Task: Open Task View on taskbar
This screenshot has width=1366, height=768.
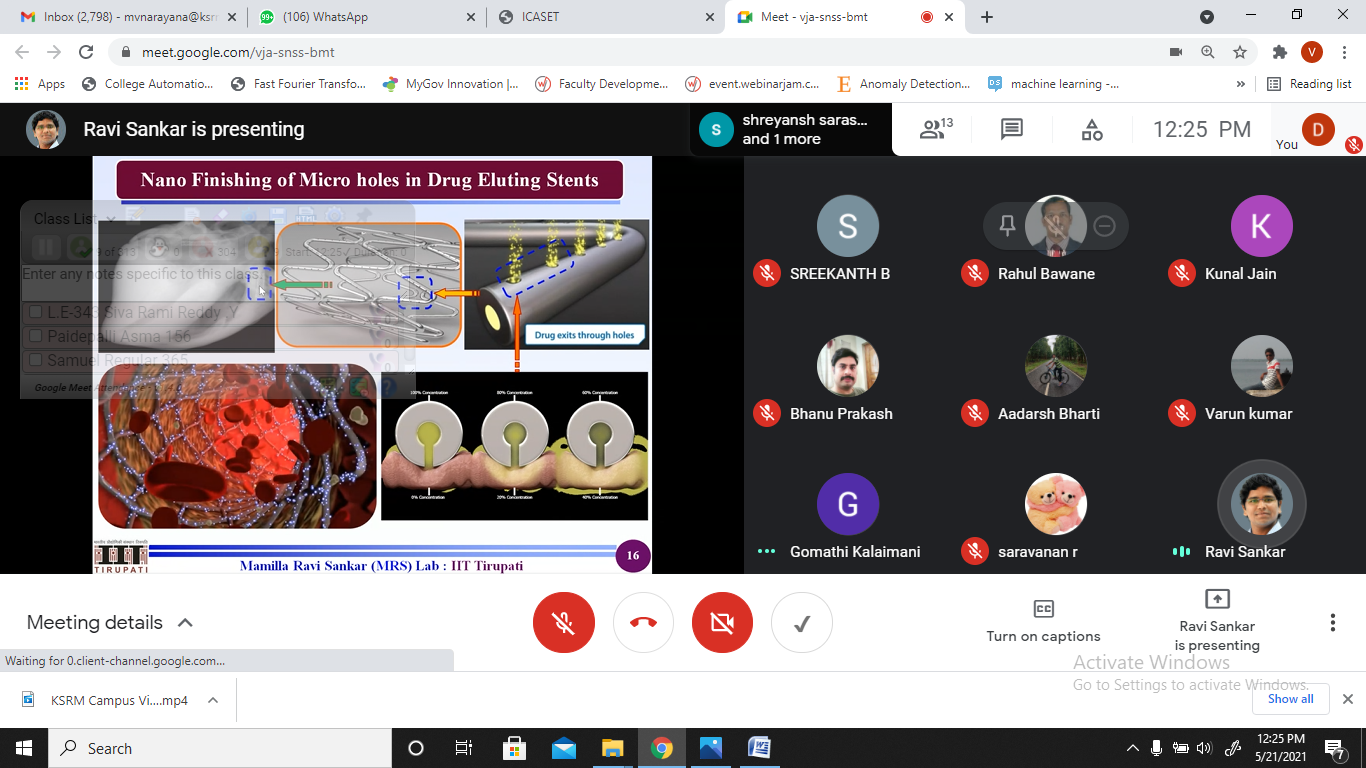Action: click(x=464, y=748)
